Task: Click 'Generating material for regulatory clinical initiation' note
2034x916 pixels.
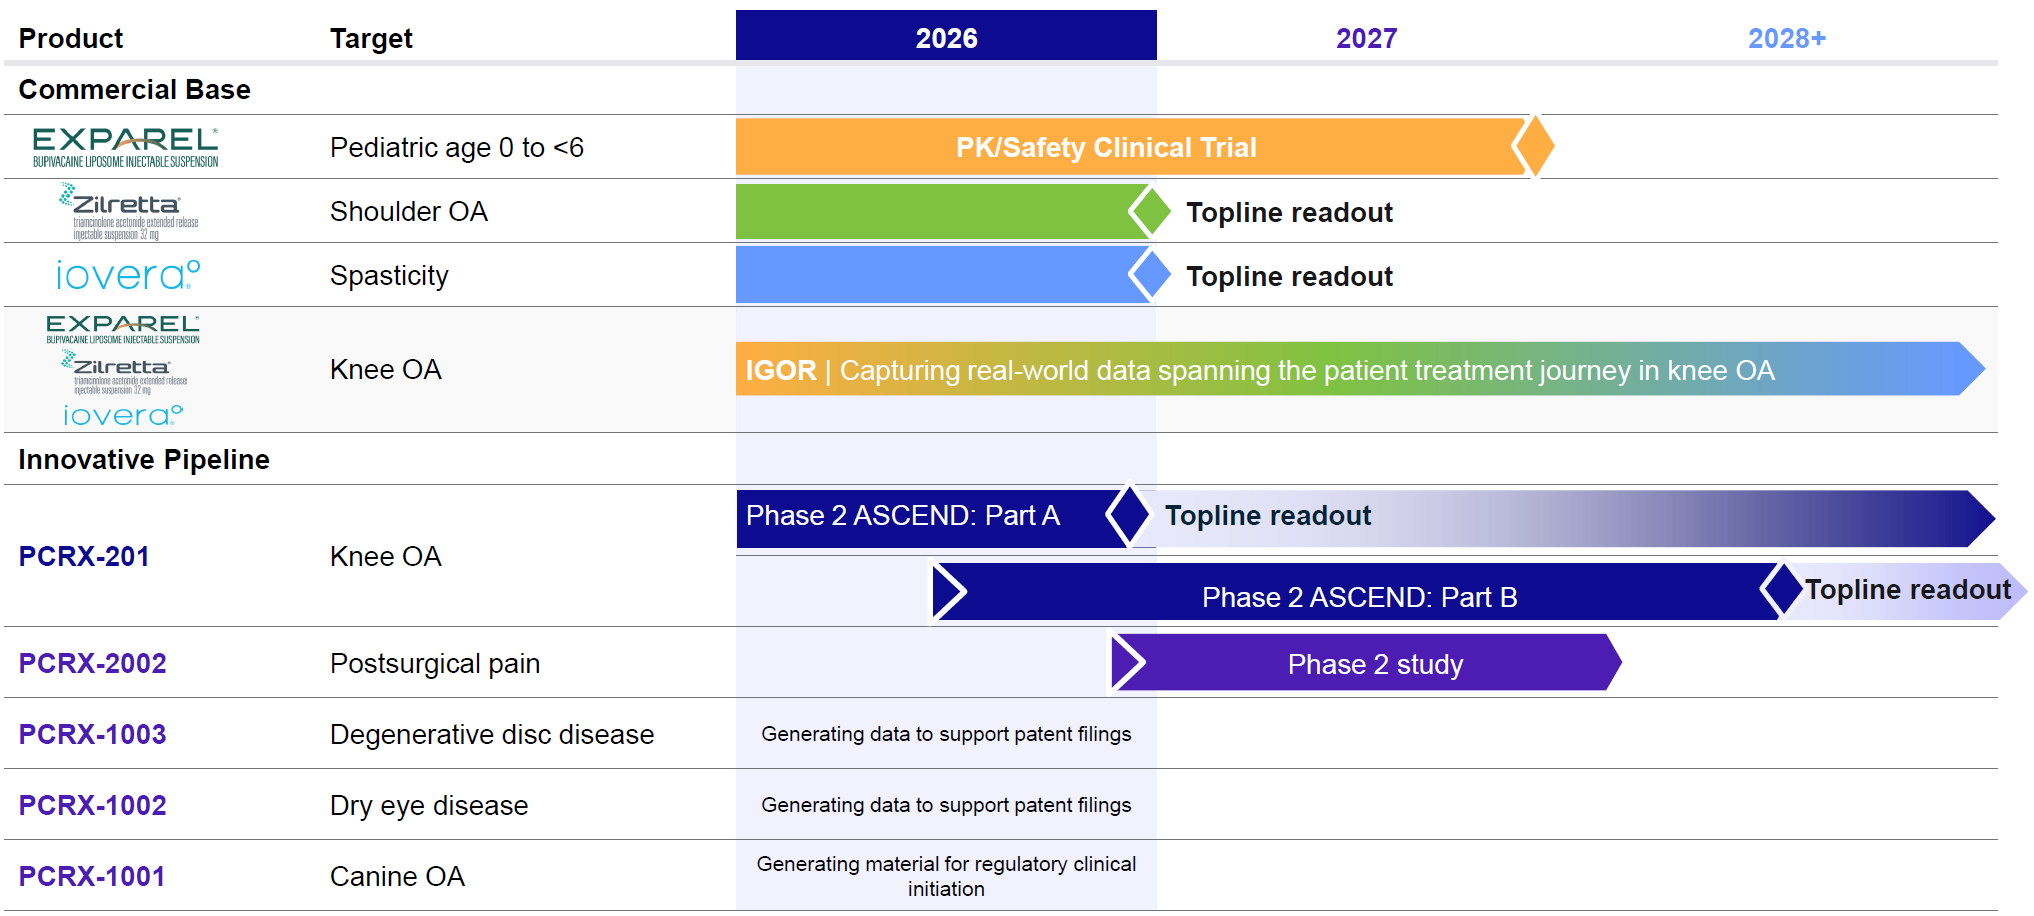Action: click(x=946, y=876)
